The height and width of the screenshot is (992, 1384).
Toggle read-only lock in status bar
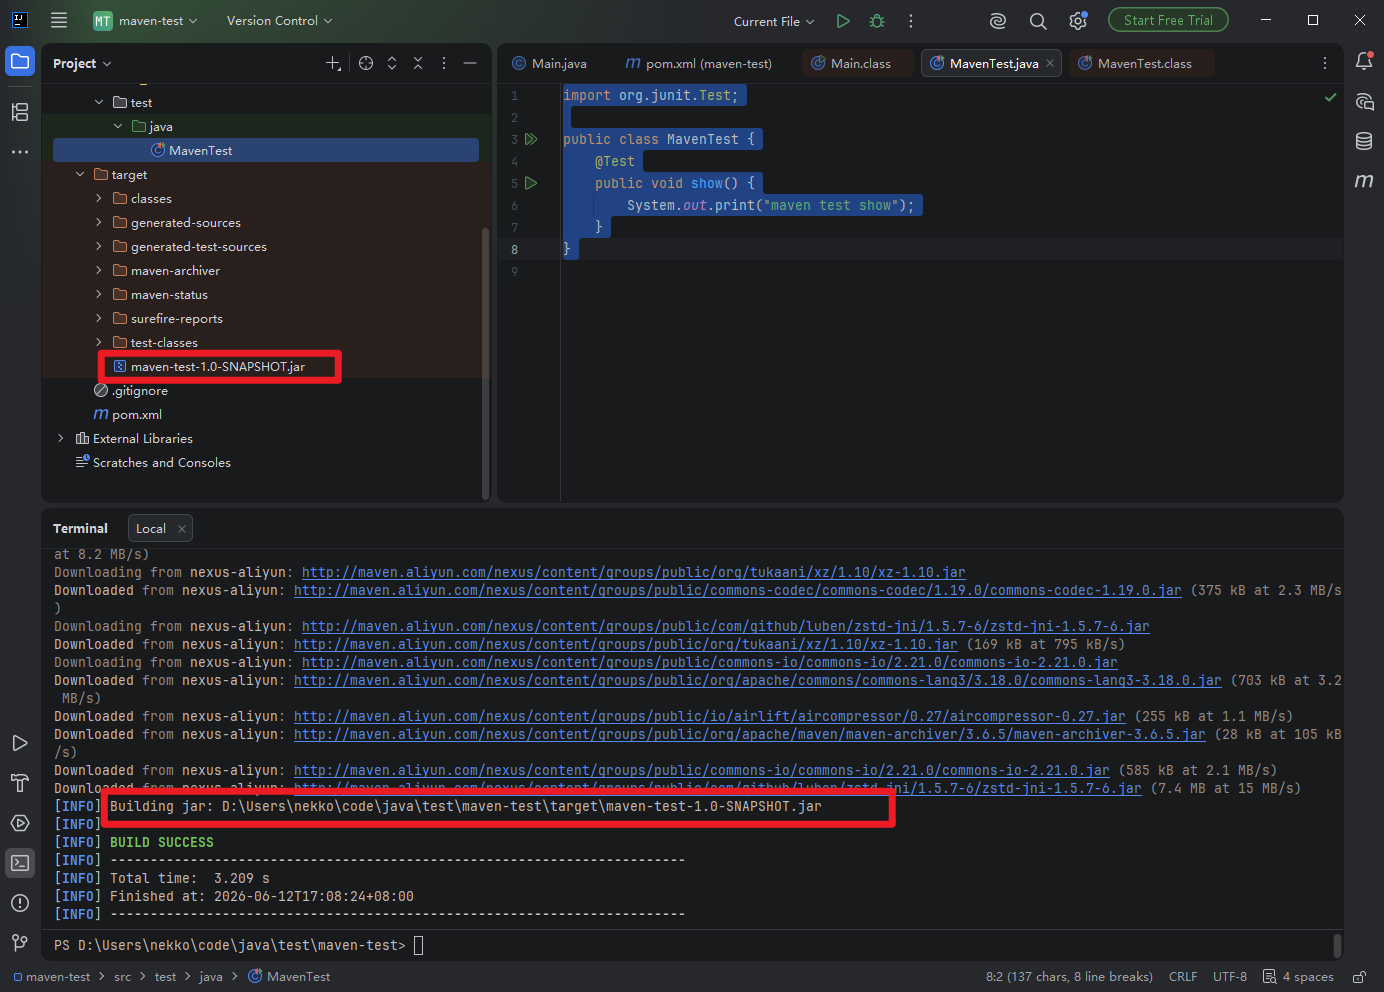point(1359,977)
